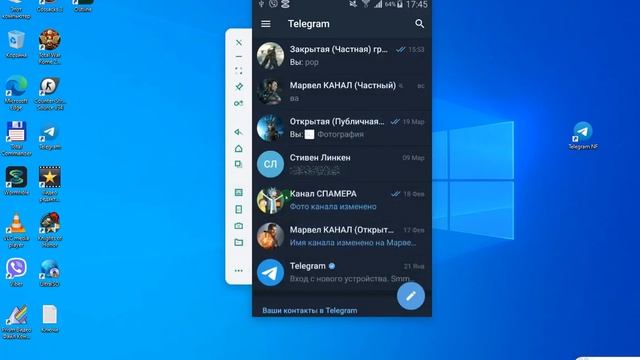Open the Стивен Линкен chat
640x360 pixels.
pyautogui.click(x=342, y=164)
